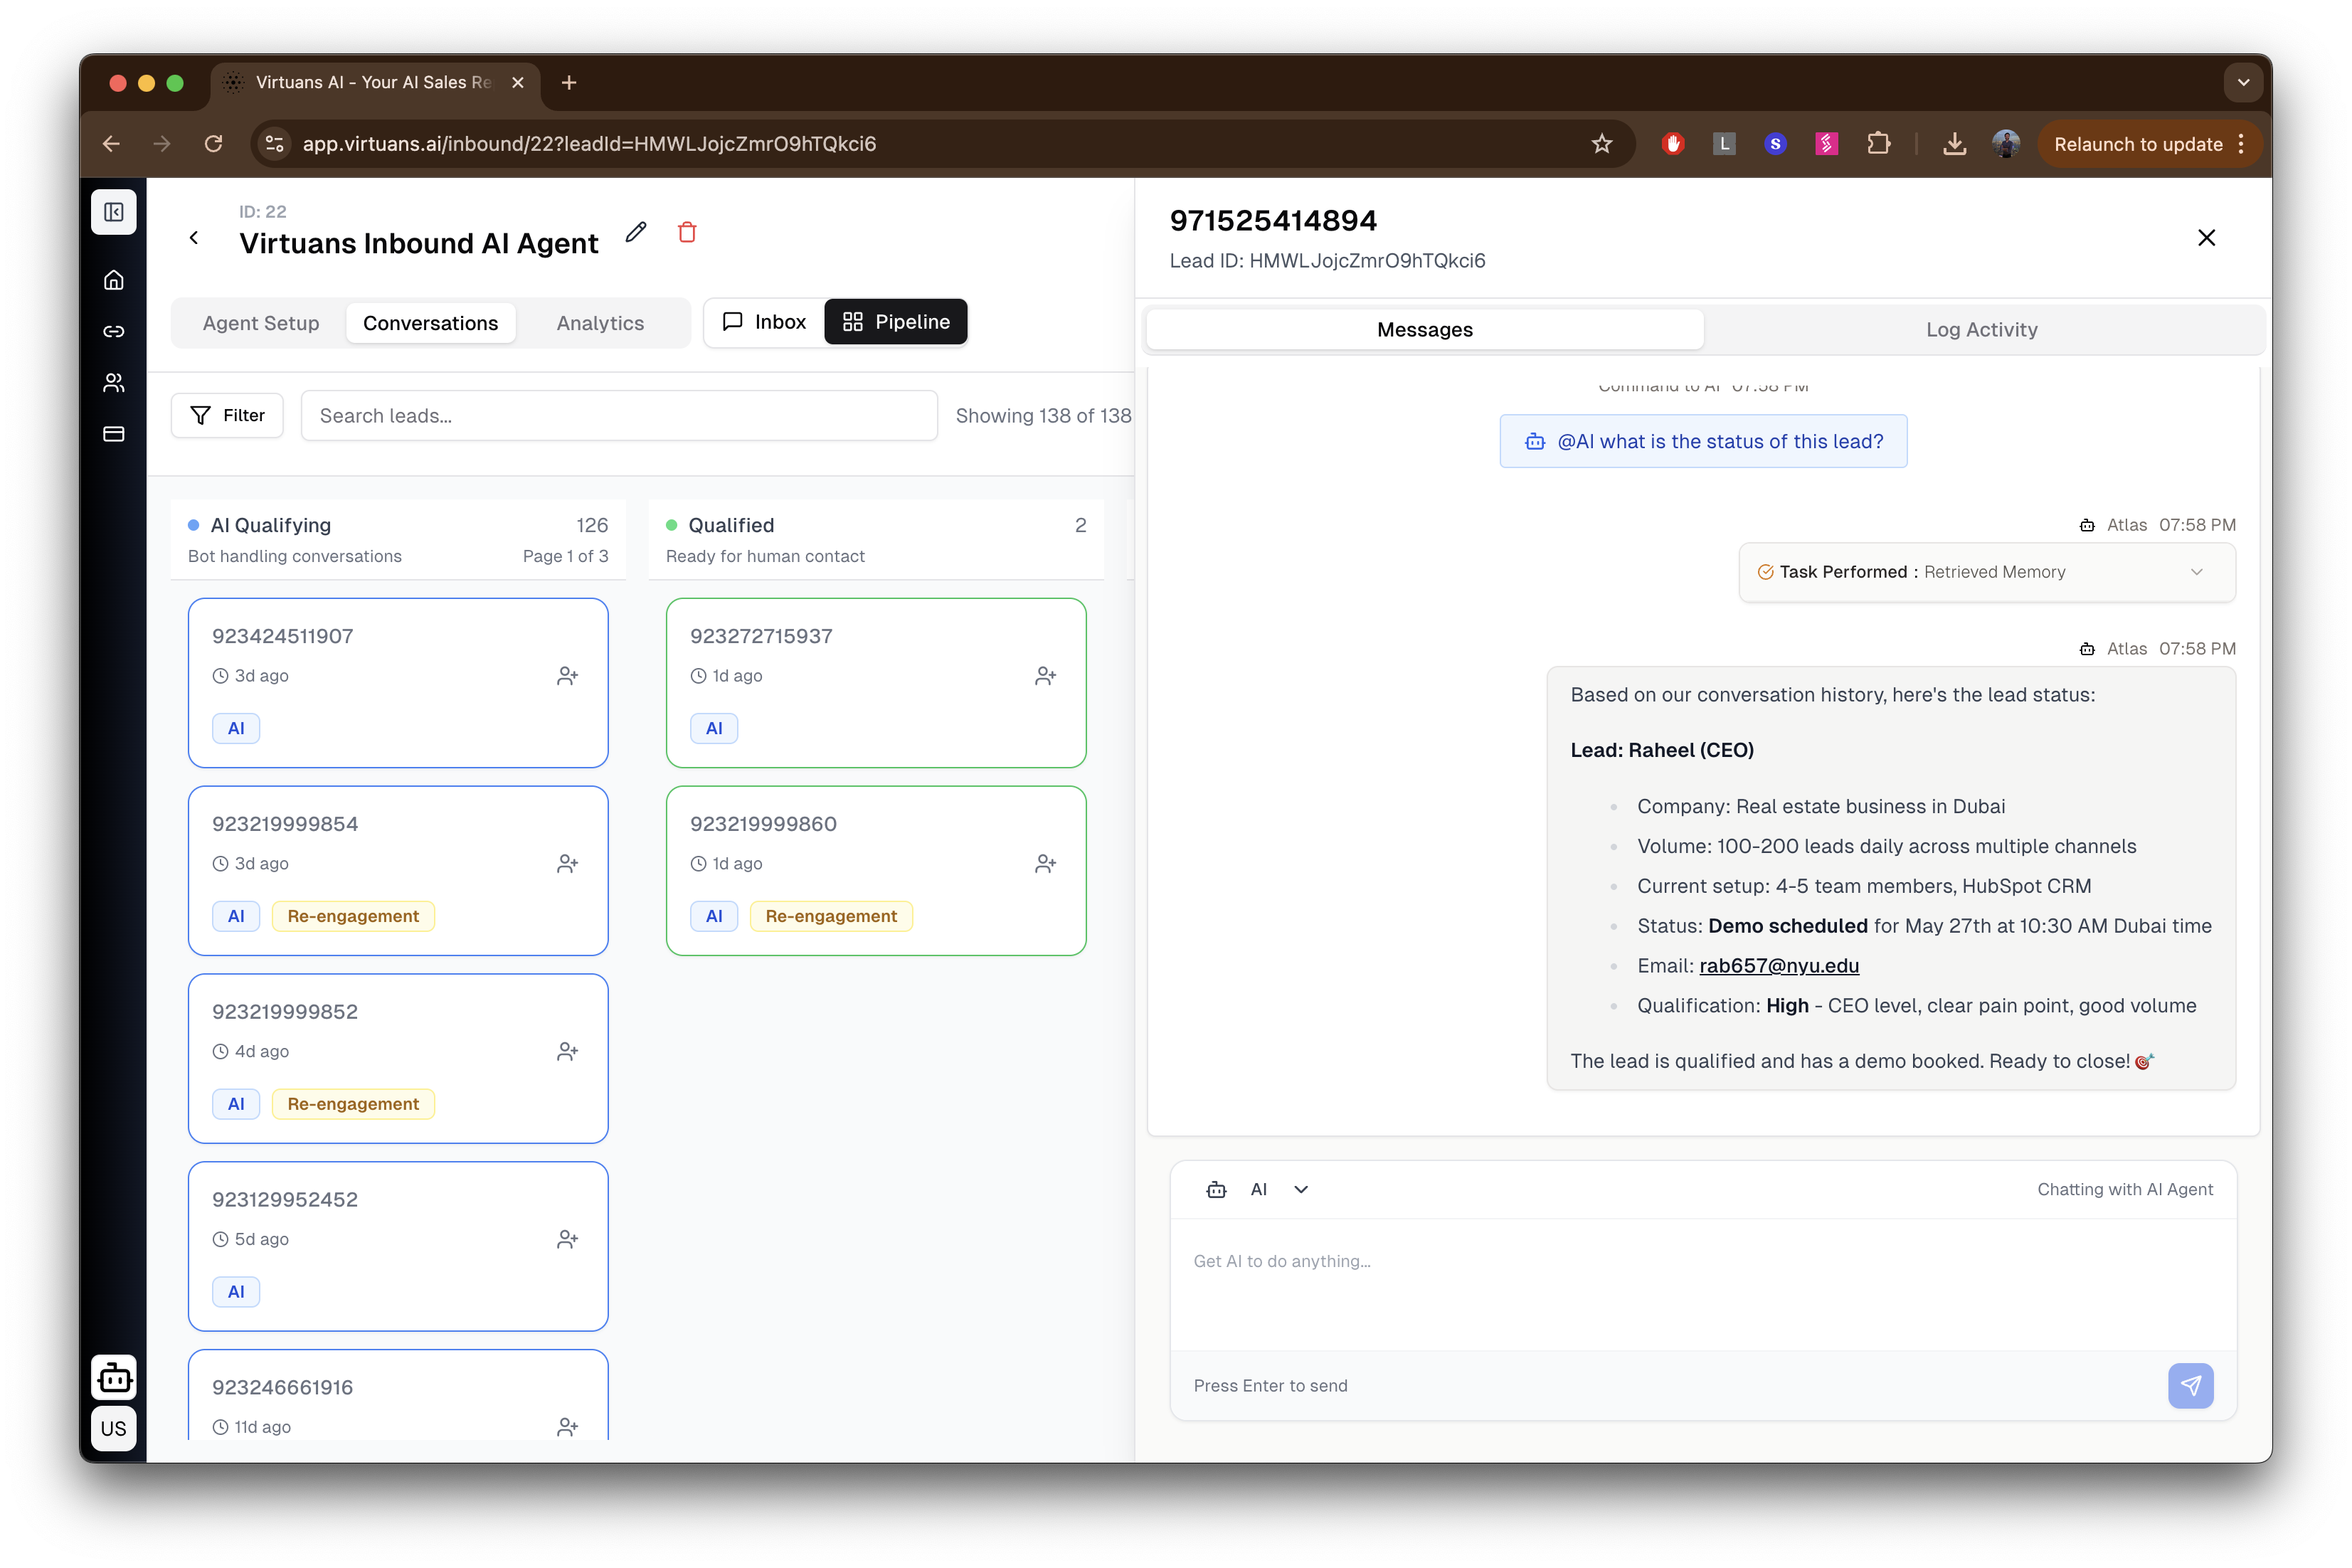Open the Home icon in sidebar

coord(114,280)
